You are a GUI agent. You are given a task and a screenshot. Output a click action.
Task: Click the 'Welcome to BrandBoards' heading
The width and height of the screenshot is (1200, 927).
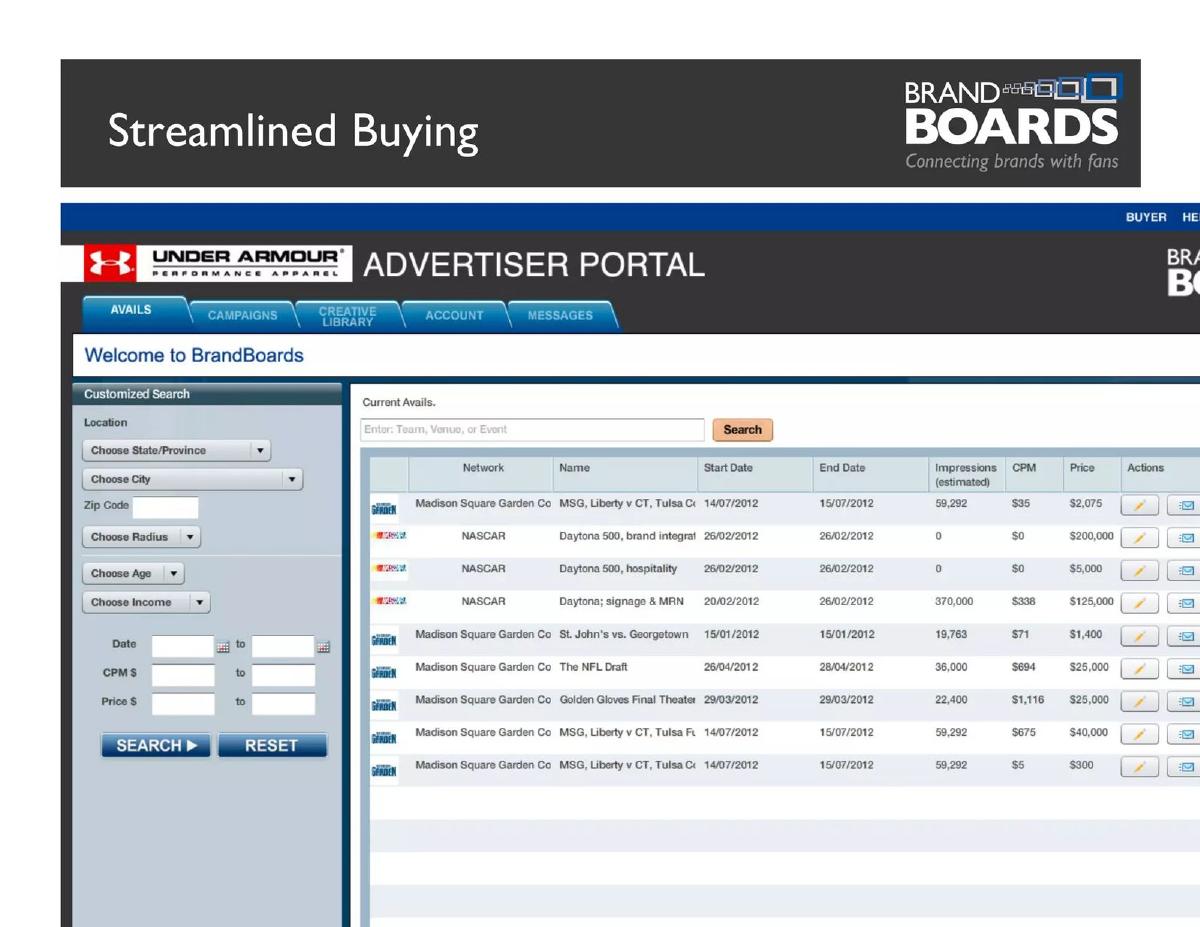pos(194,355)
